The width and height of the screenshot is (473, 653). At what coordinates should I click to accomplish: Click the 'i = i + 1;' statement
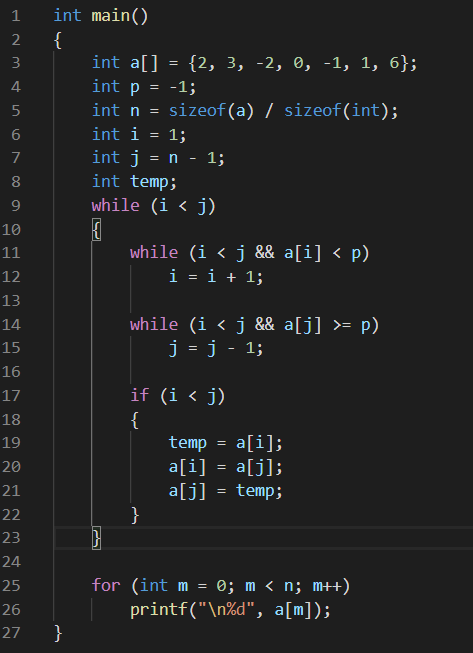(216, 277)
